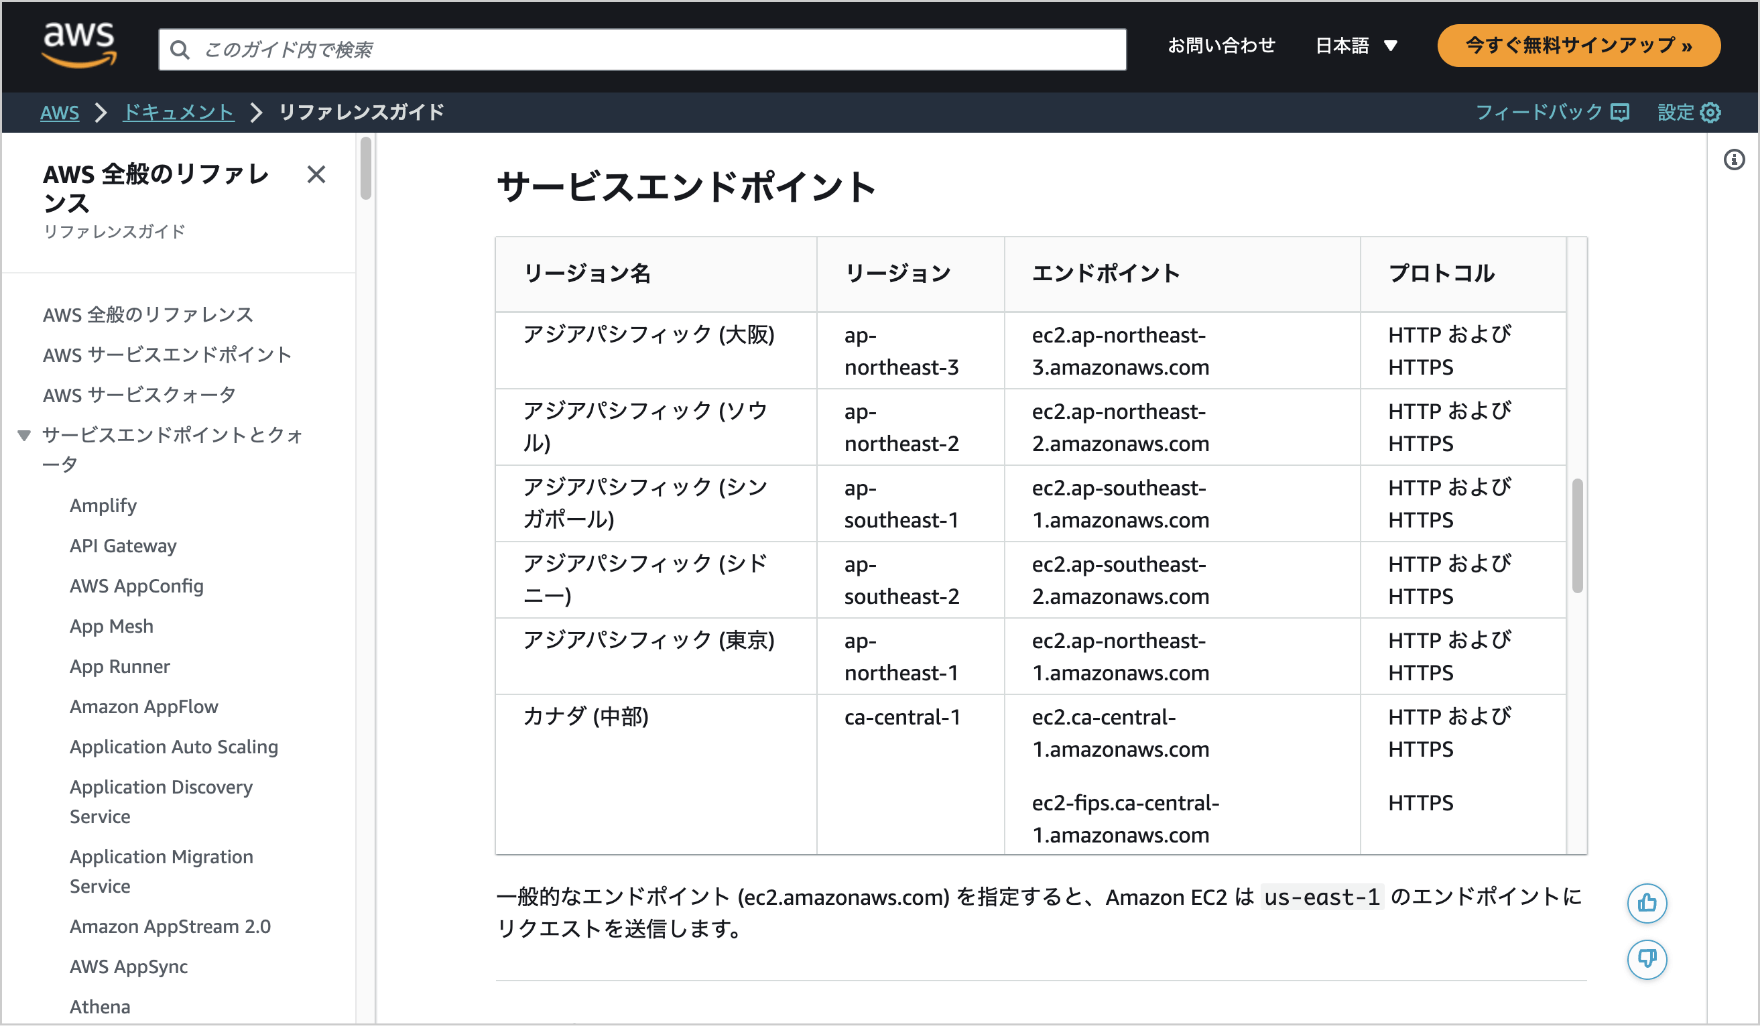Open the 日本語 language dropdown
Viewport: 1760px width, 1026px height.
[1356, 46]
